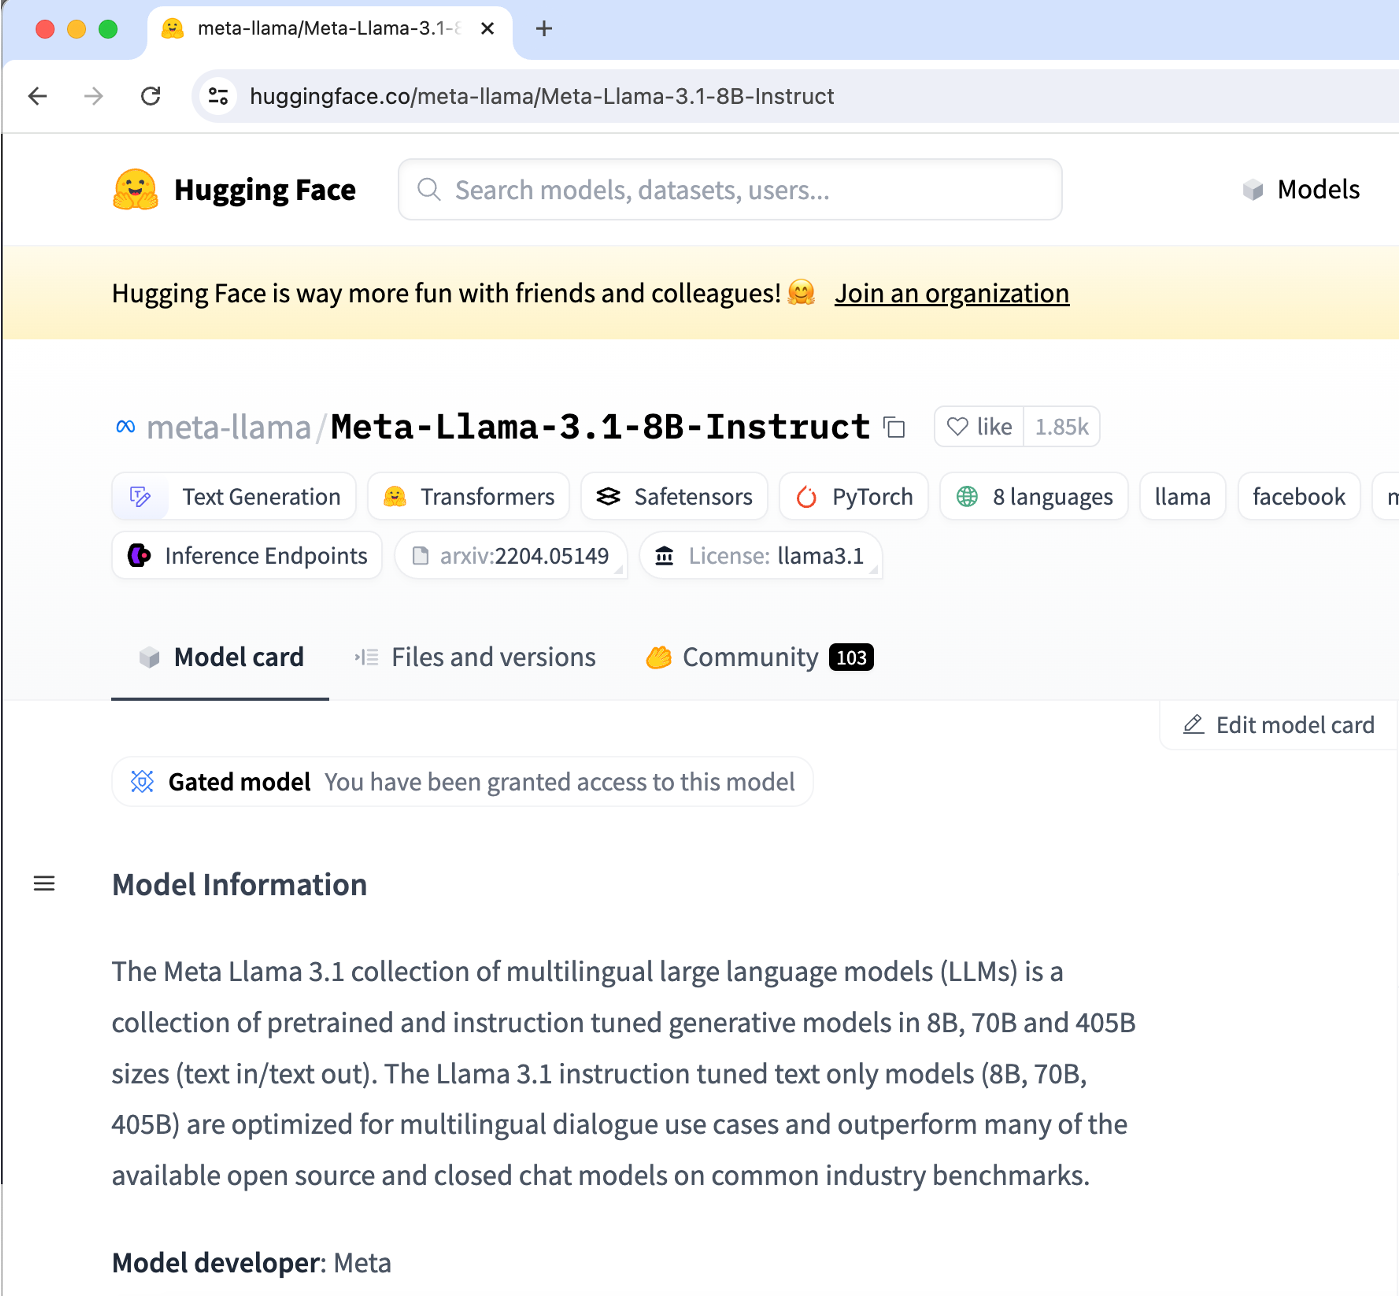The height and width of the screenshot is (1296, 1400).
Task: Click the Hugging Face emoji logo
Action: pos(136,190)
